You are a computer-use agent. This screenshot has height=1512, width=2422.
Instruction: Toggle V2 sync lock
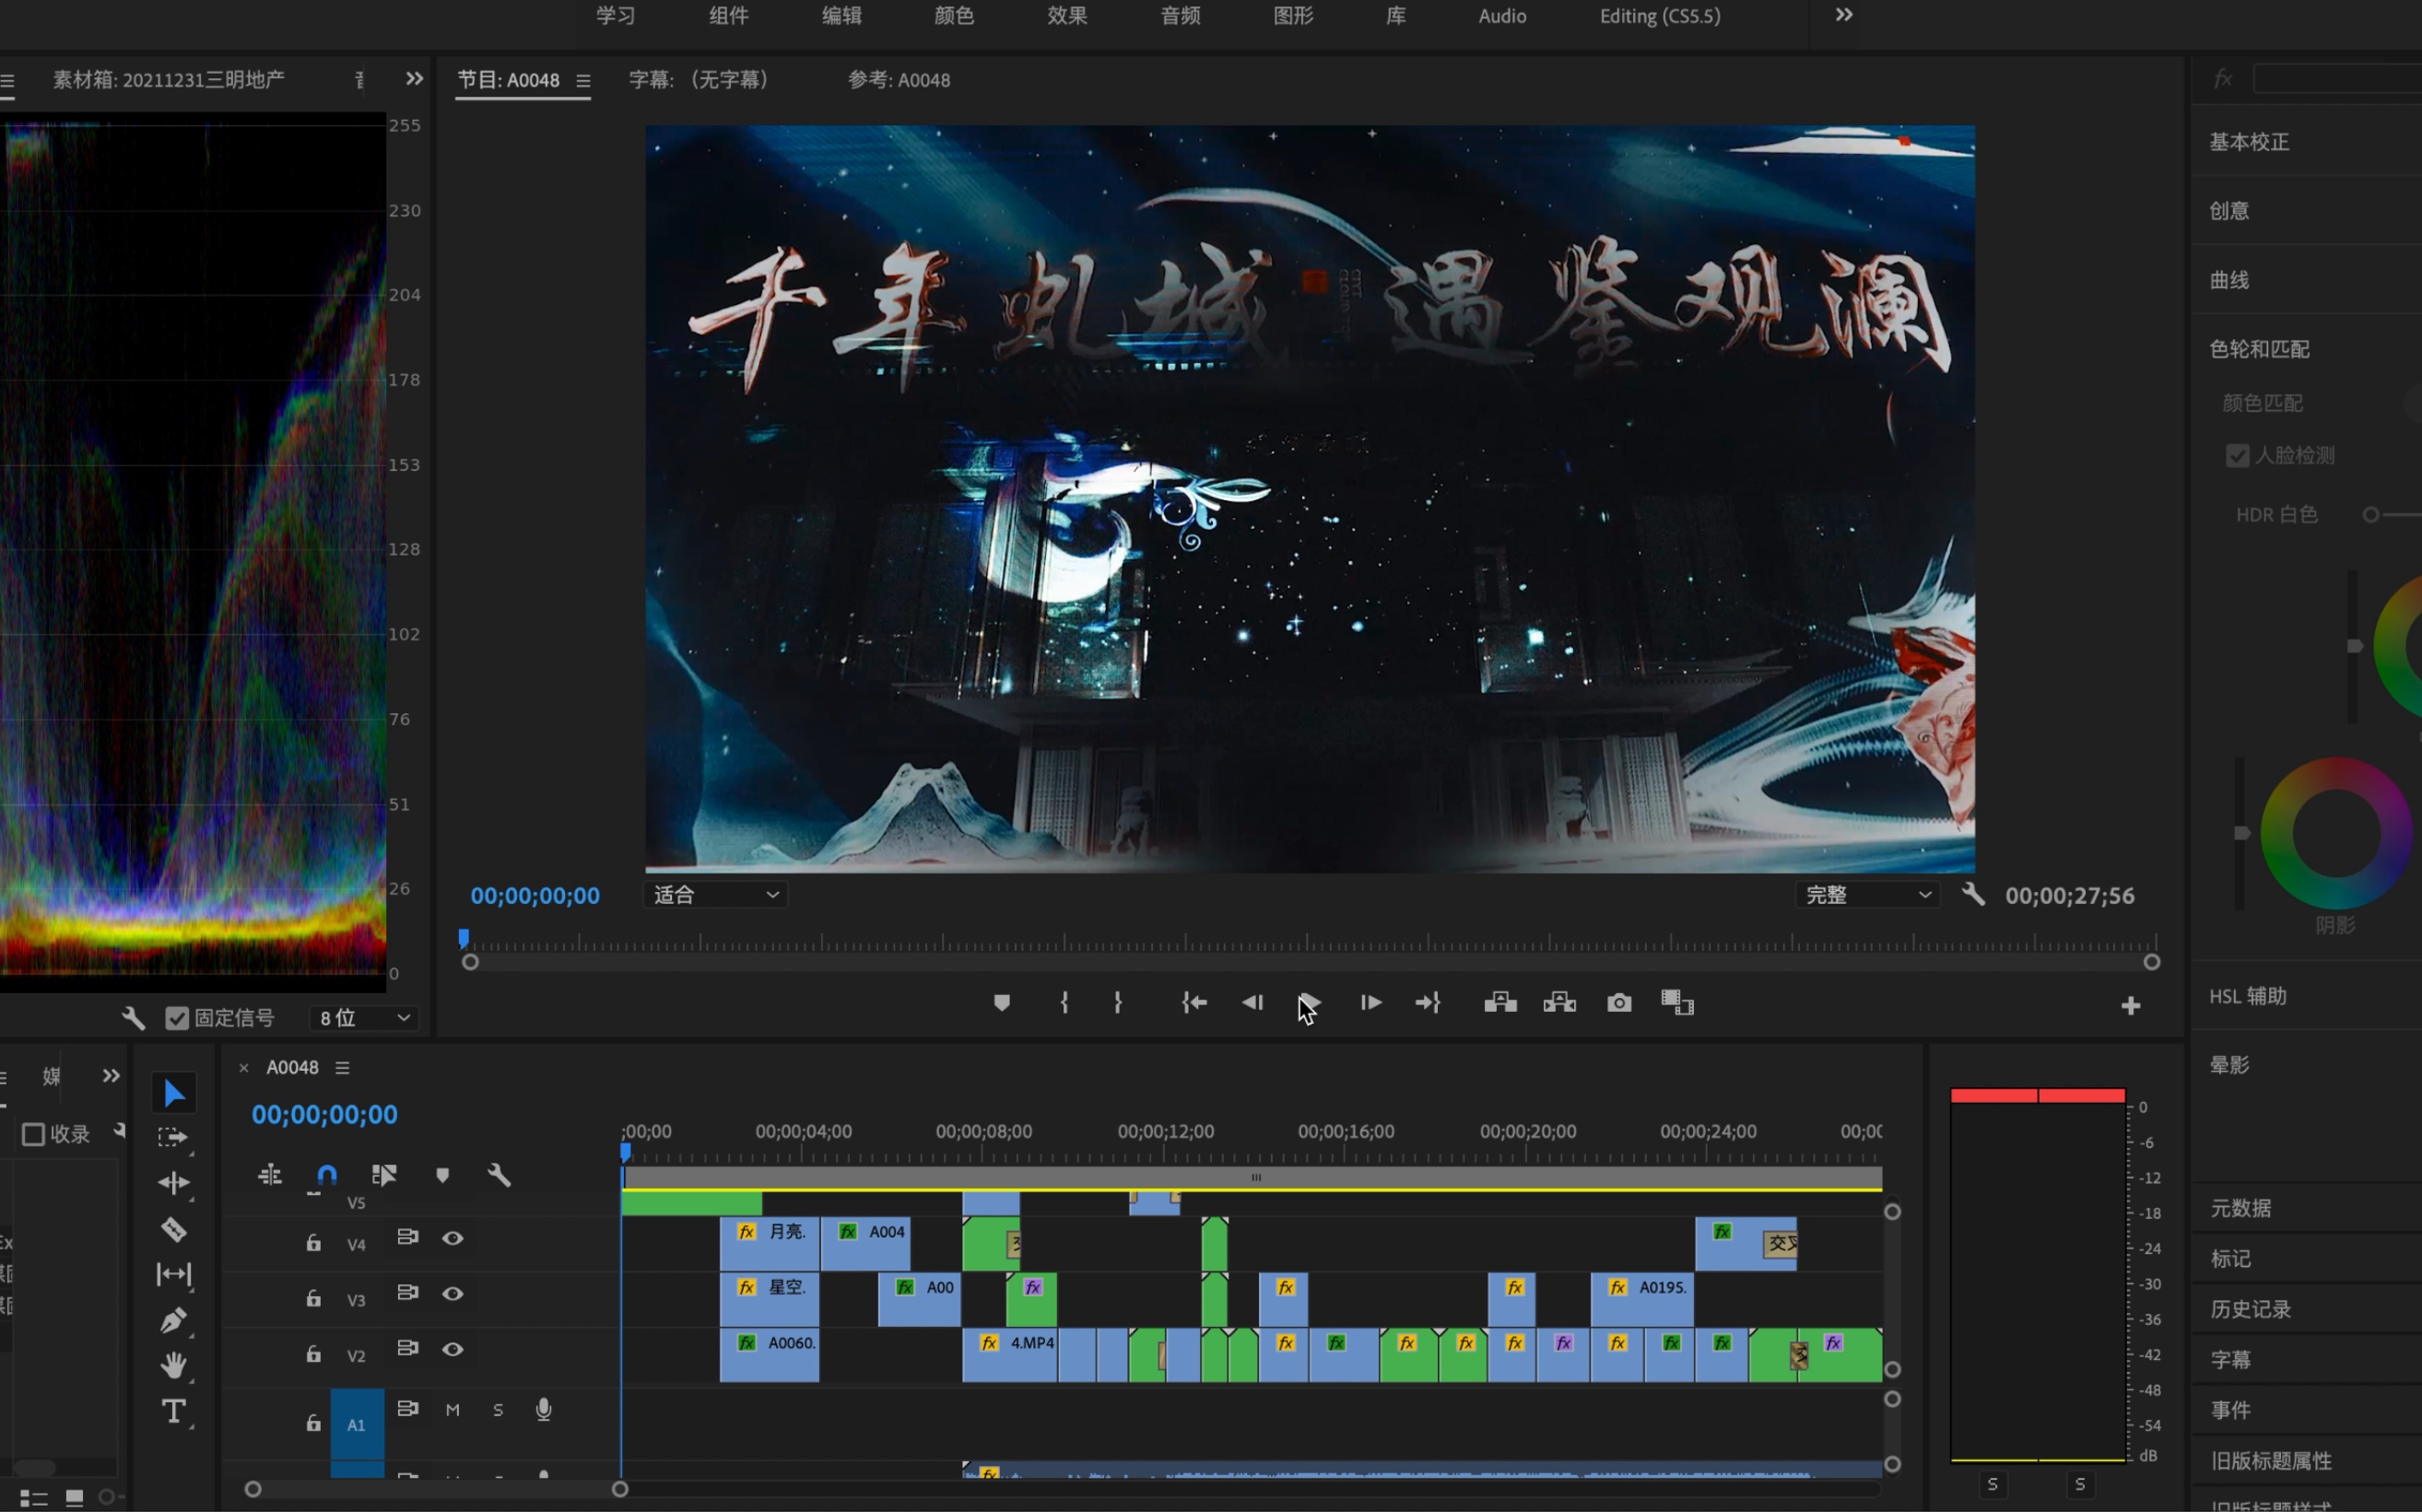pyautogui.click(x=407, y=1348)
